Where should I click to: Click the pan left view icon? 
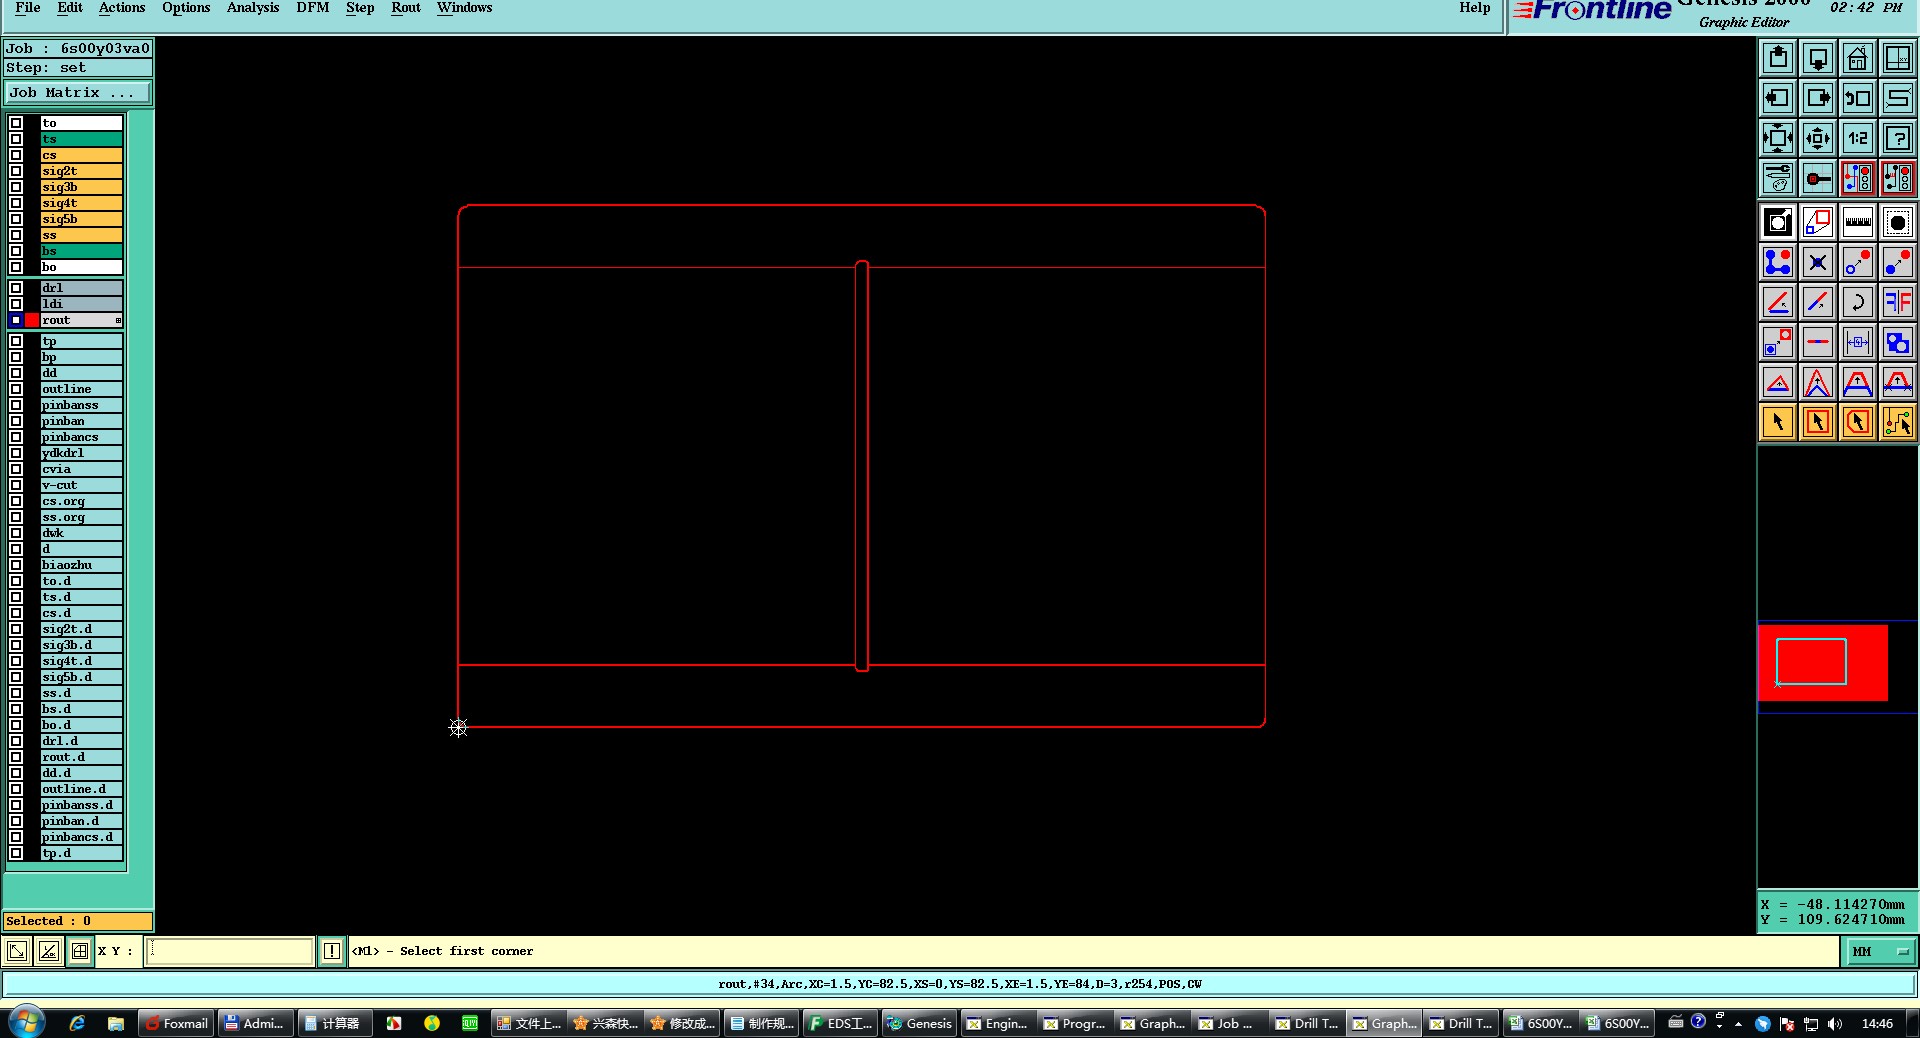point(1778,98)
